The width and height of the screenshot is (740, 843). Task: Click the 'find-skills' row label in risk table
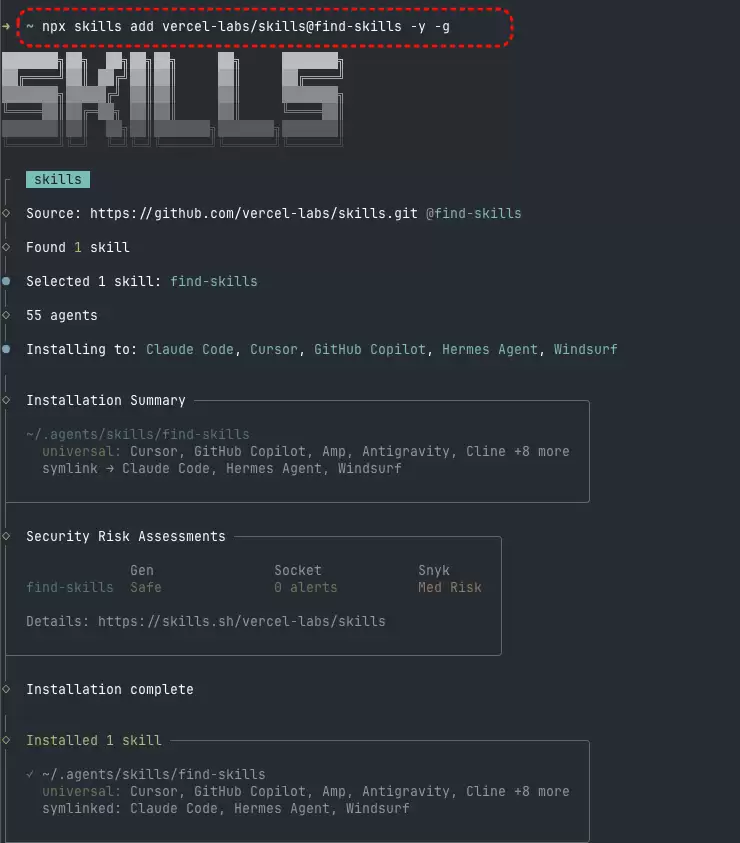(x=70, y=587)
